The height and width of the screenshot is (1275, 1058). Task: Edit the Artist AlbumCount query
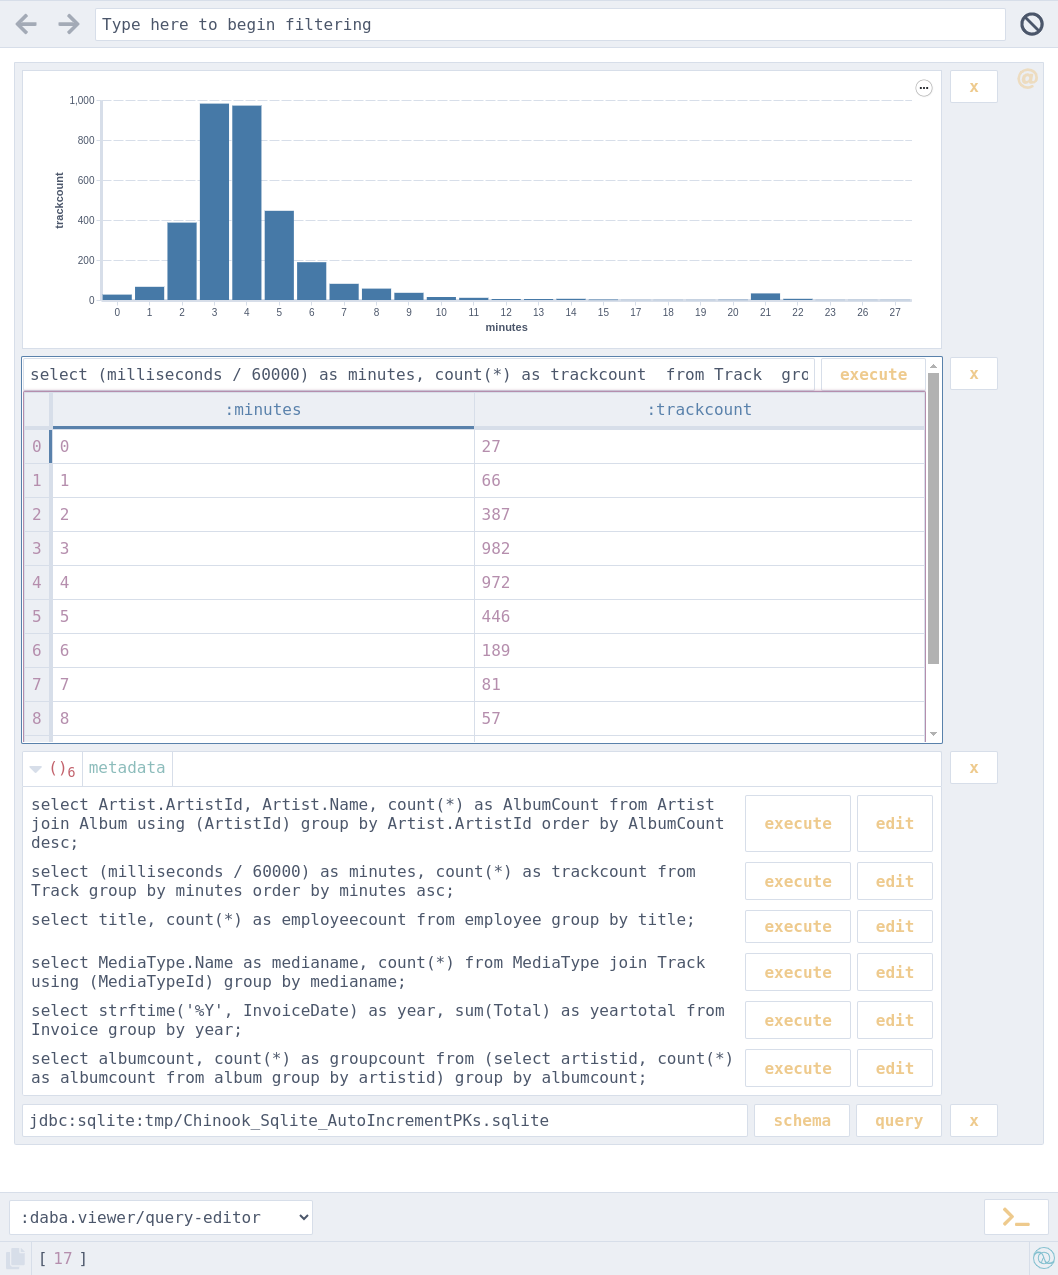[895, 824]
